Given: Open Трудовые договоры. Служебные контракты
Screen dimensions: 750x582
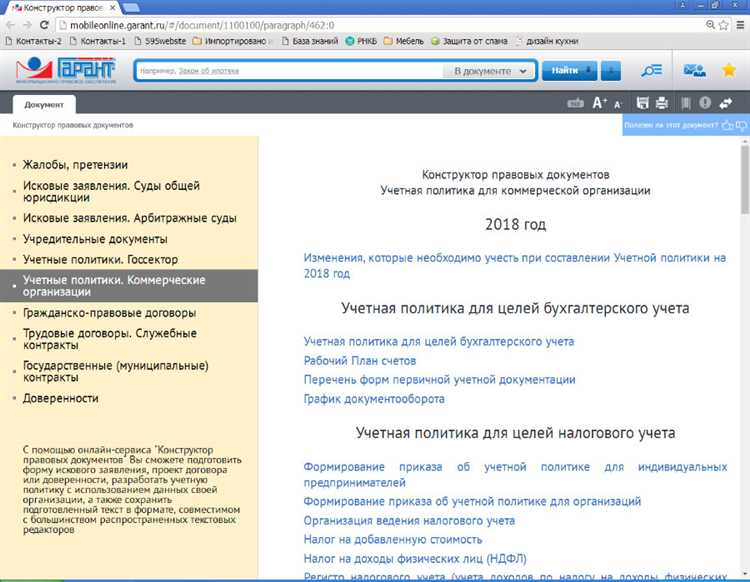Looking at the screenshot, I should point(110,339).
